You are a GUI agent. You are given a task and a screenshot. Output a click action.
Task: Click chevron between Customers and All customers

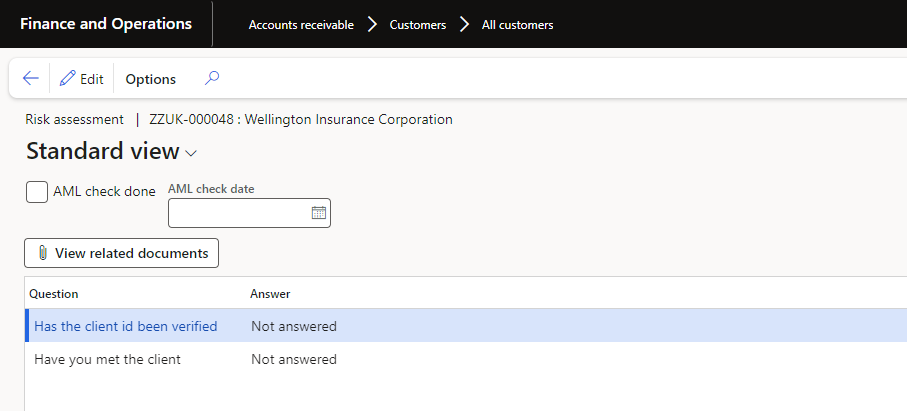click(464, 25)
